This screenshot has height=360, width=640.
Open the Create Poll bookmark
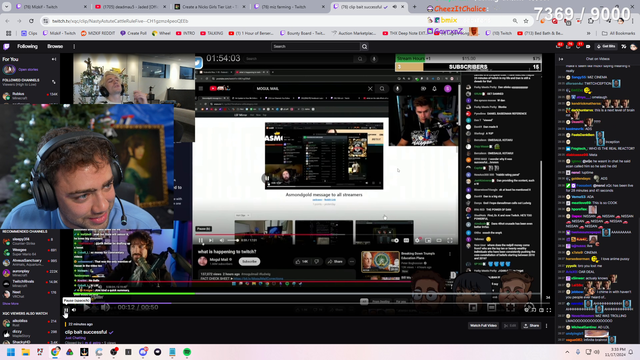pyautogui.click(x=133, y=33)
